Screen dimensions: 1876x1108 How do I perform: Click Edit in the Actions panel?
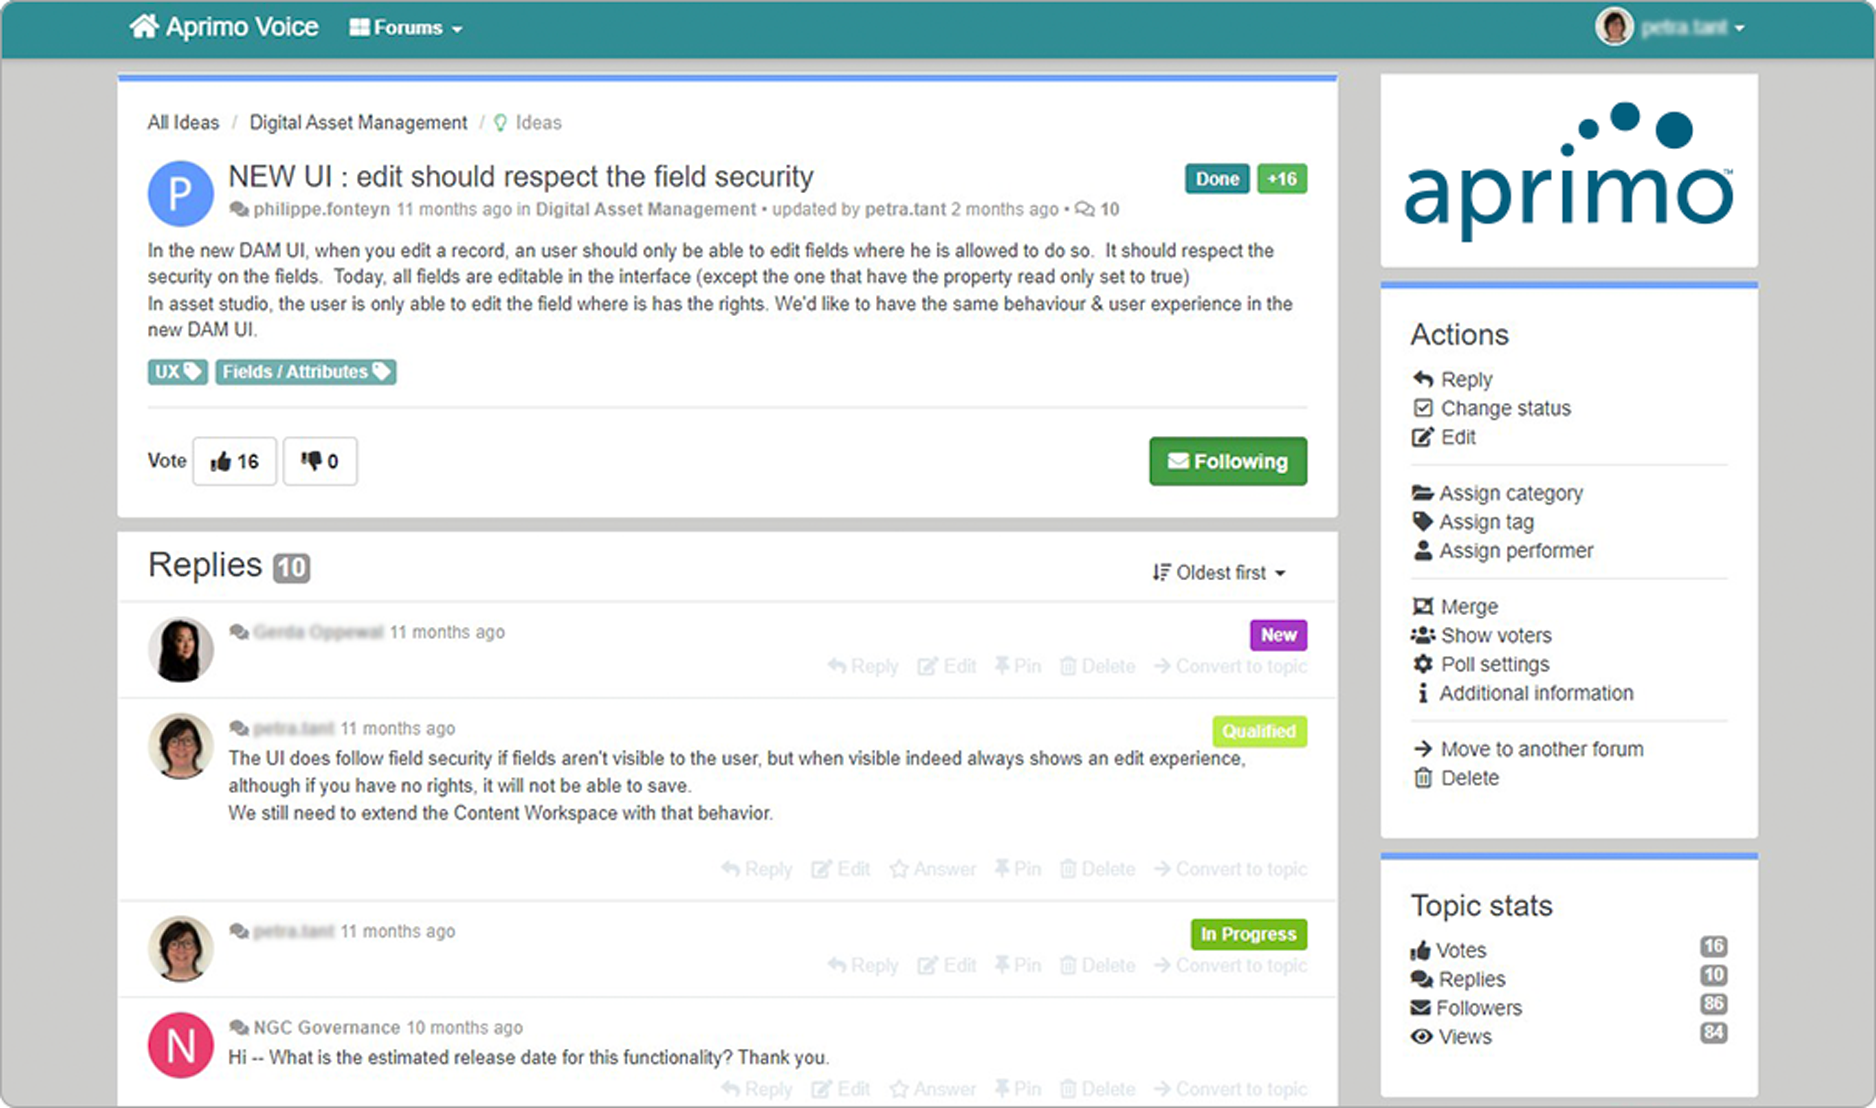[1444, 437]
